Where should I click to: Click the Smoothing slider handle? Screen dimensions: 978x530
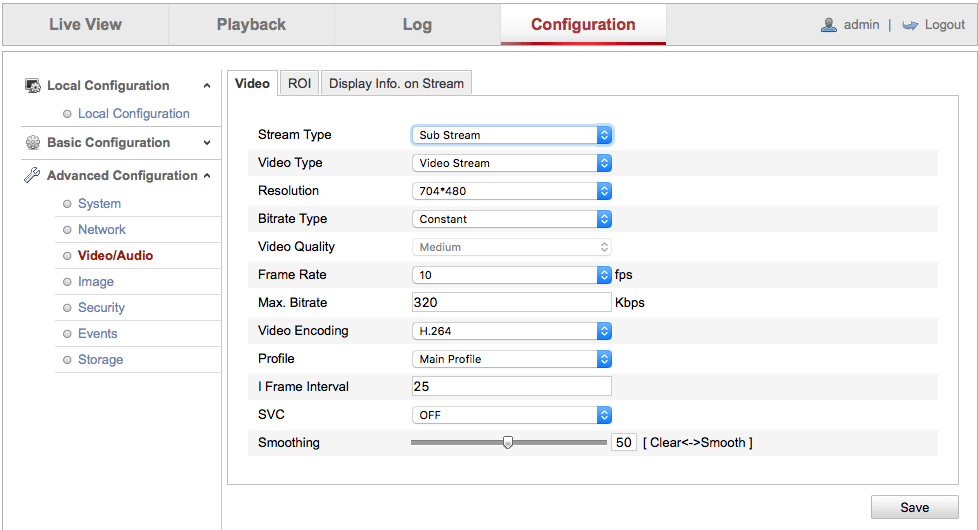point(508,443)
